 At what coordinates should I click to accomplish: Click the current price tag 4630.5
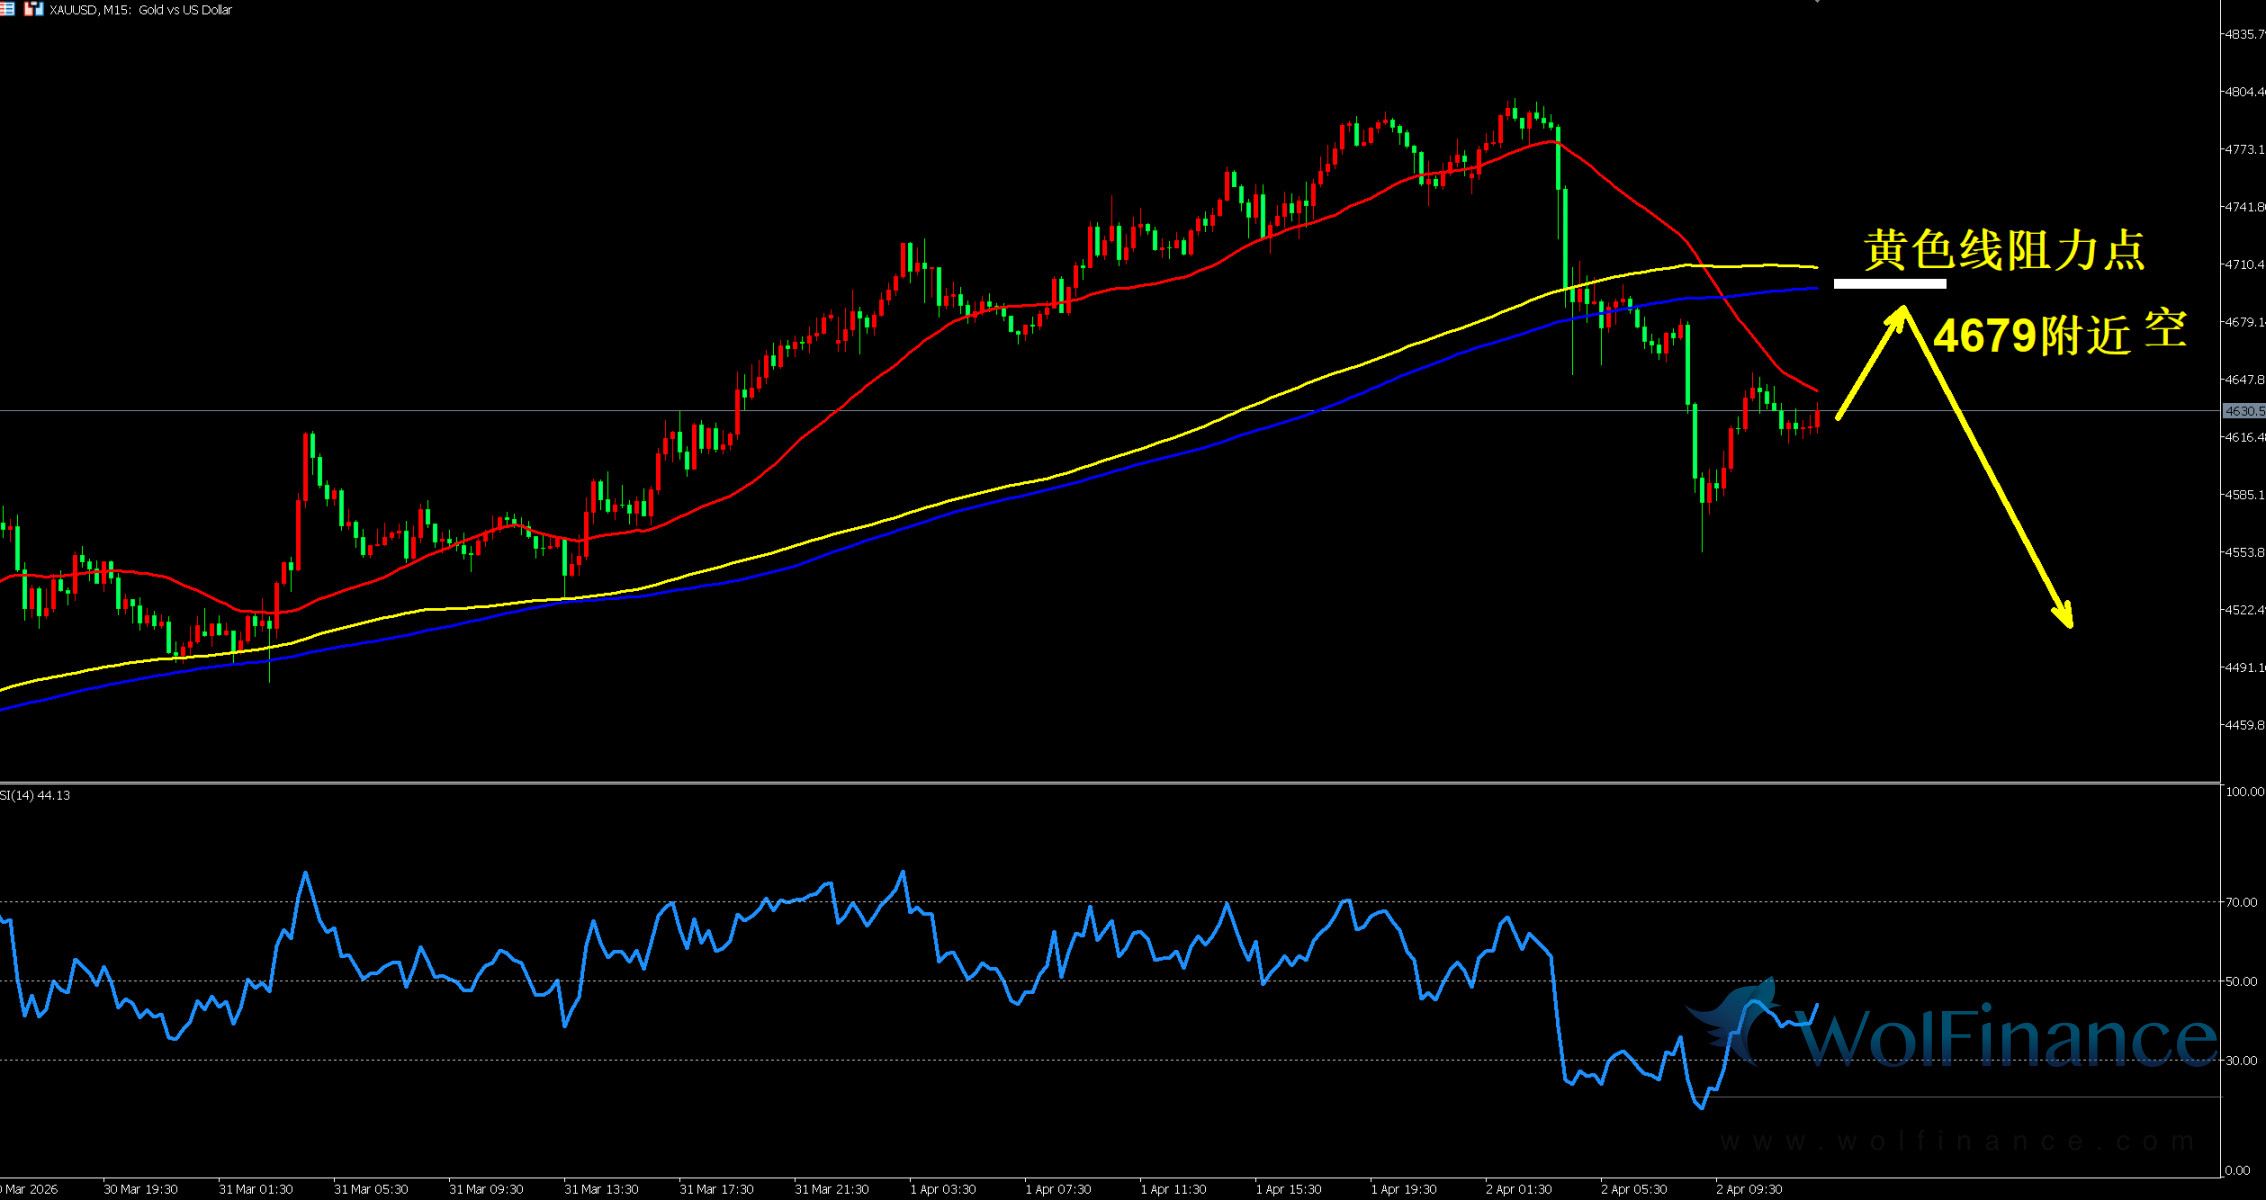pyautogui.click(x=2243, y=411)
